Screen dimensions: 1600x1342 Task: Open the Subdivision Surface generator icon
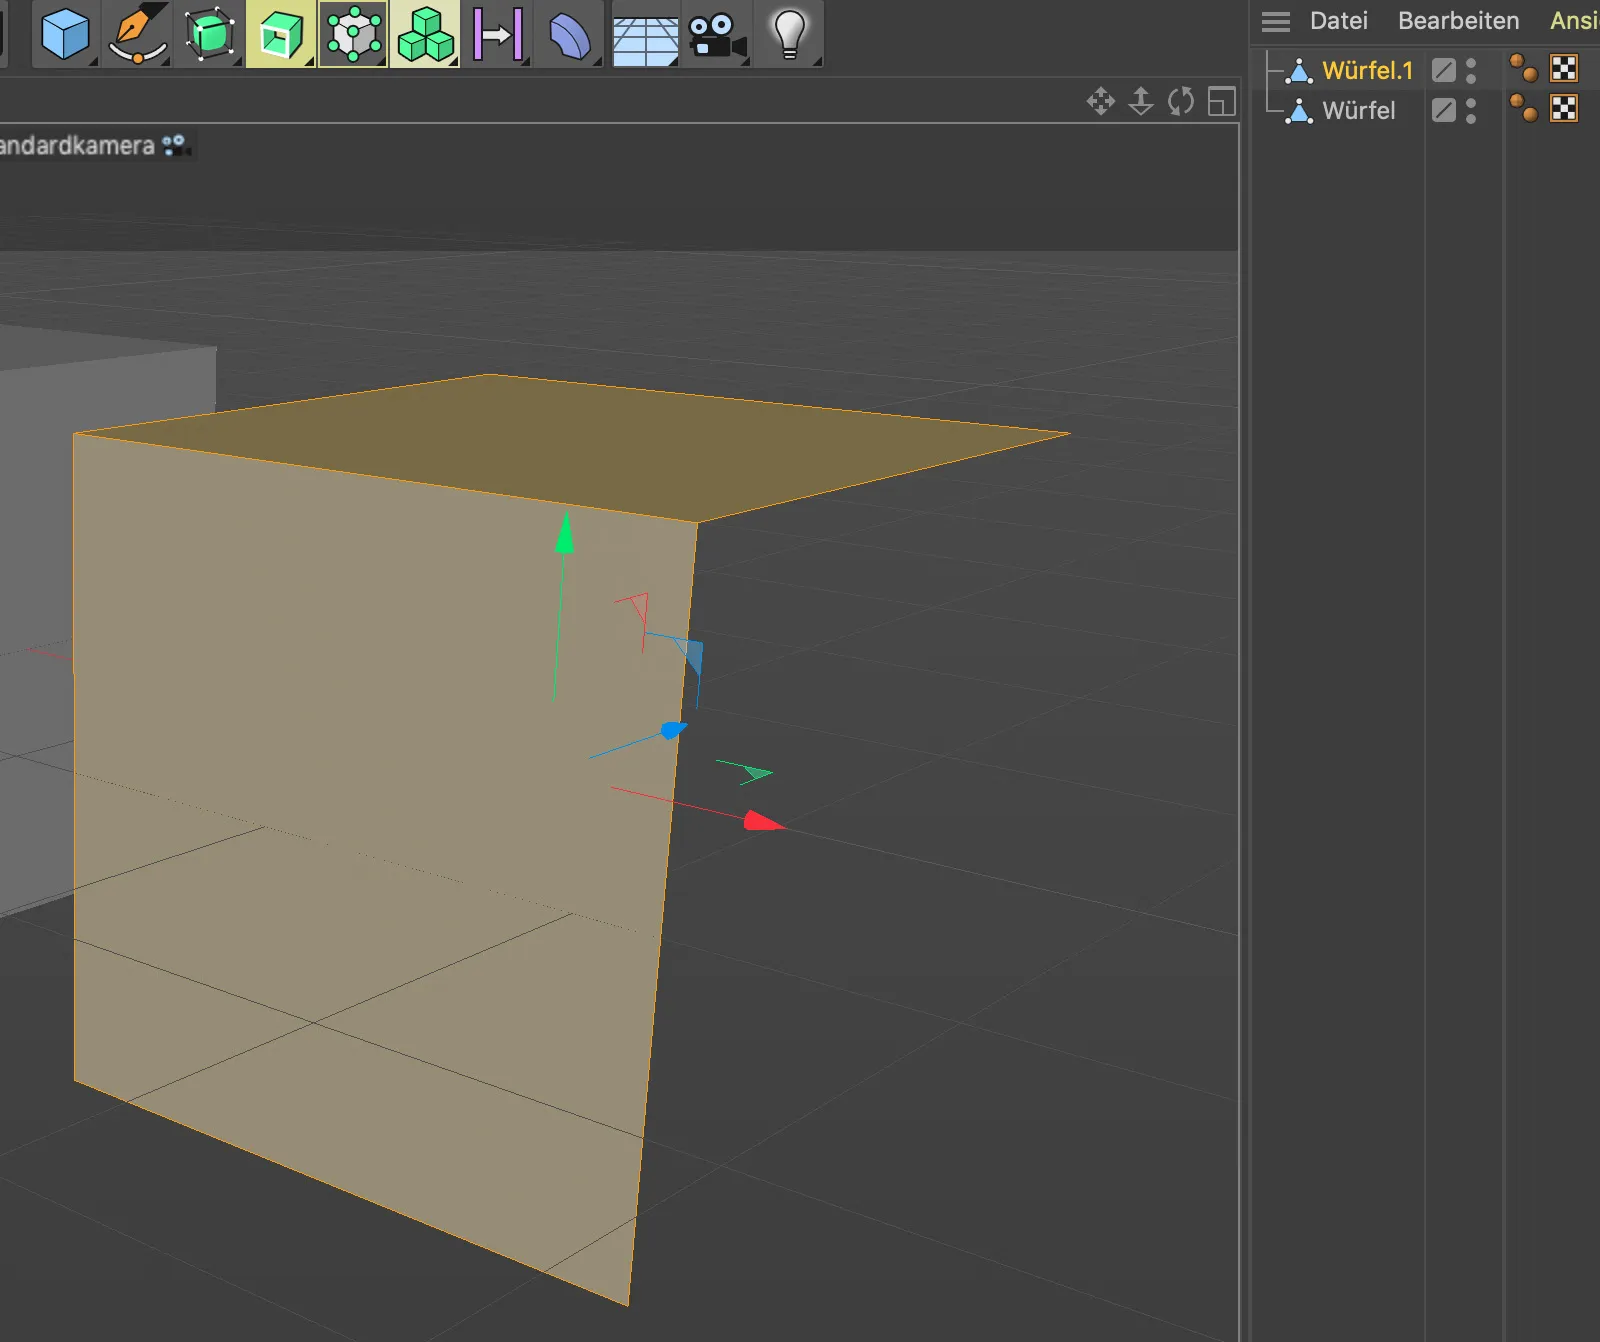click(x=209, y=33)
